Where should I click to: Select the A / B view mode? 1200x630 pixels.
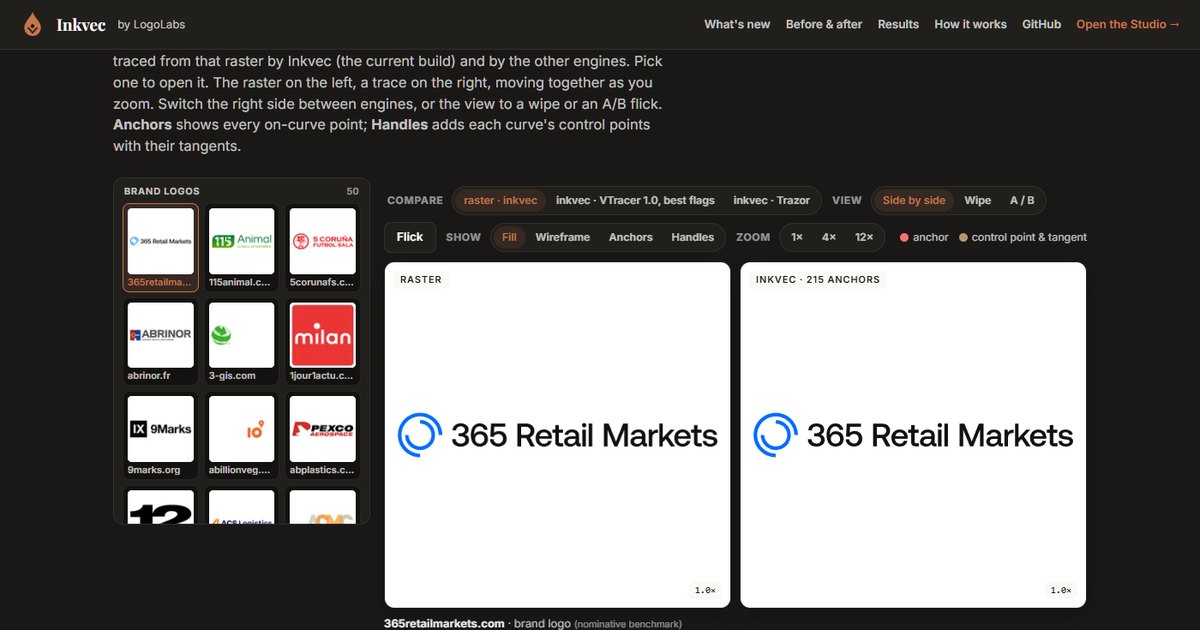[1022, 200]
